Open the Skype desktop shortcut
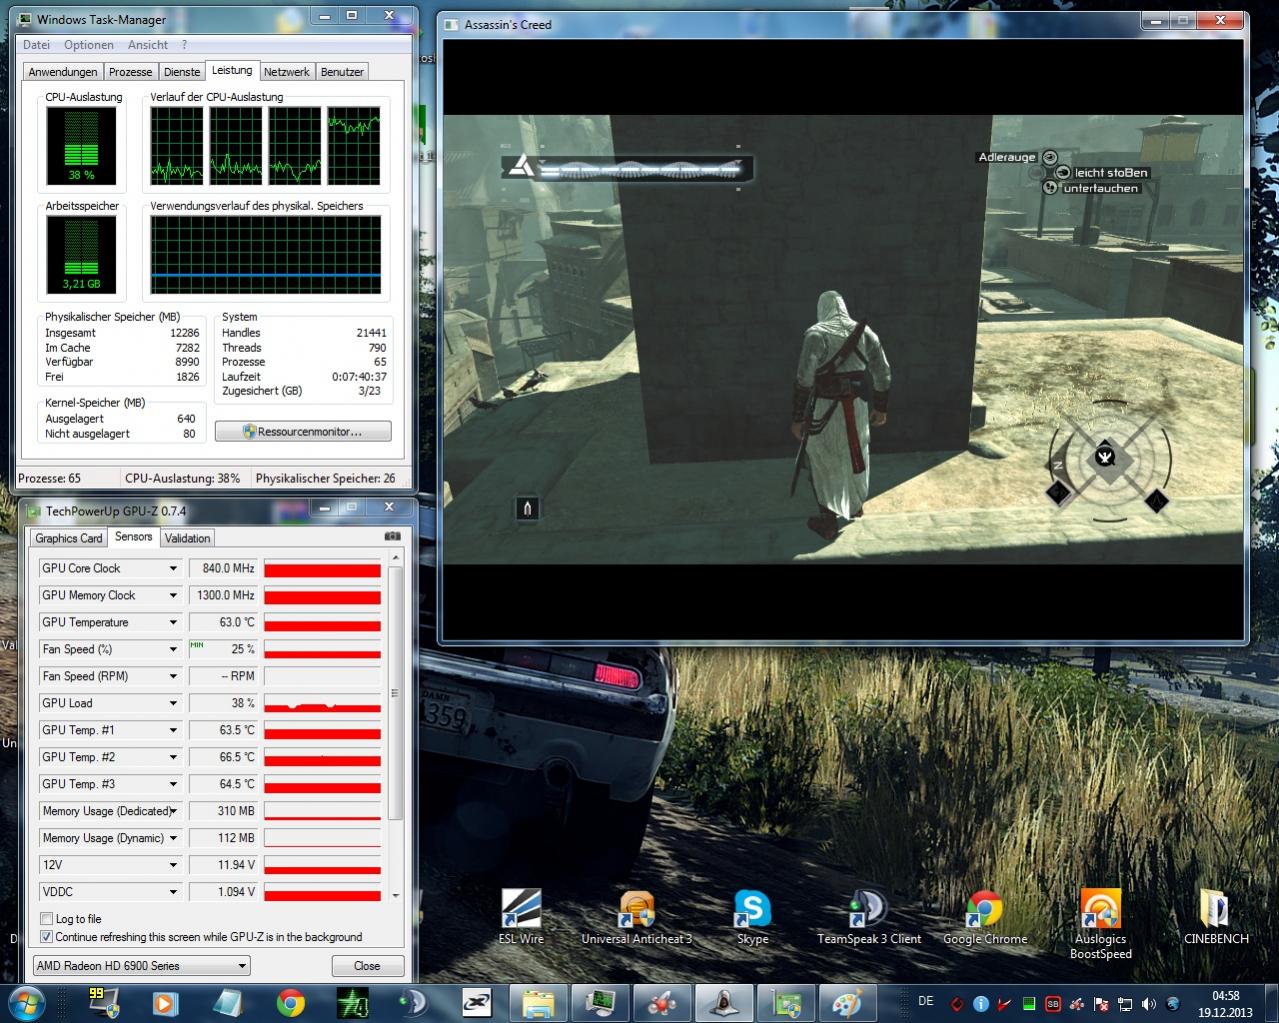1279x1023 pixels. coord(752,916)
